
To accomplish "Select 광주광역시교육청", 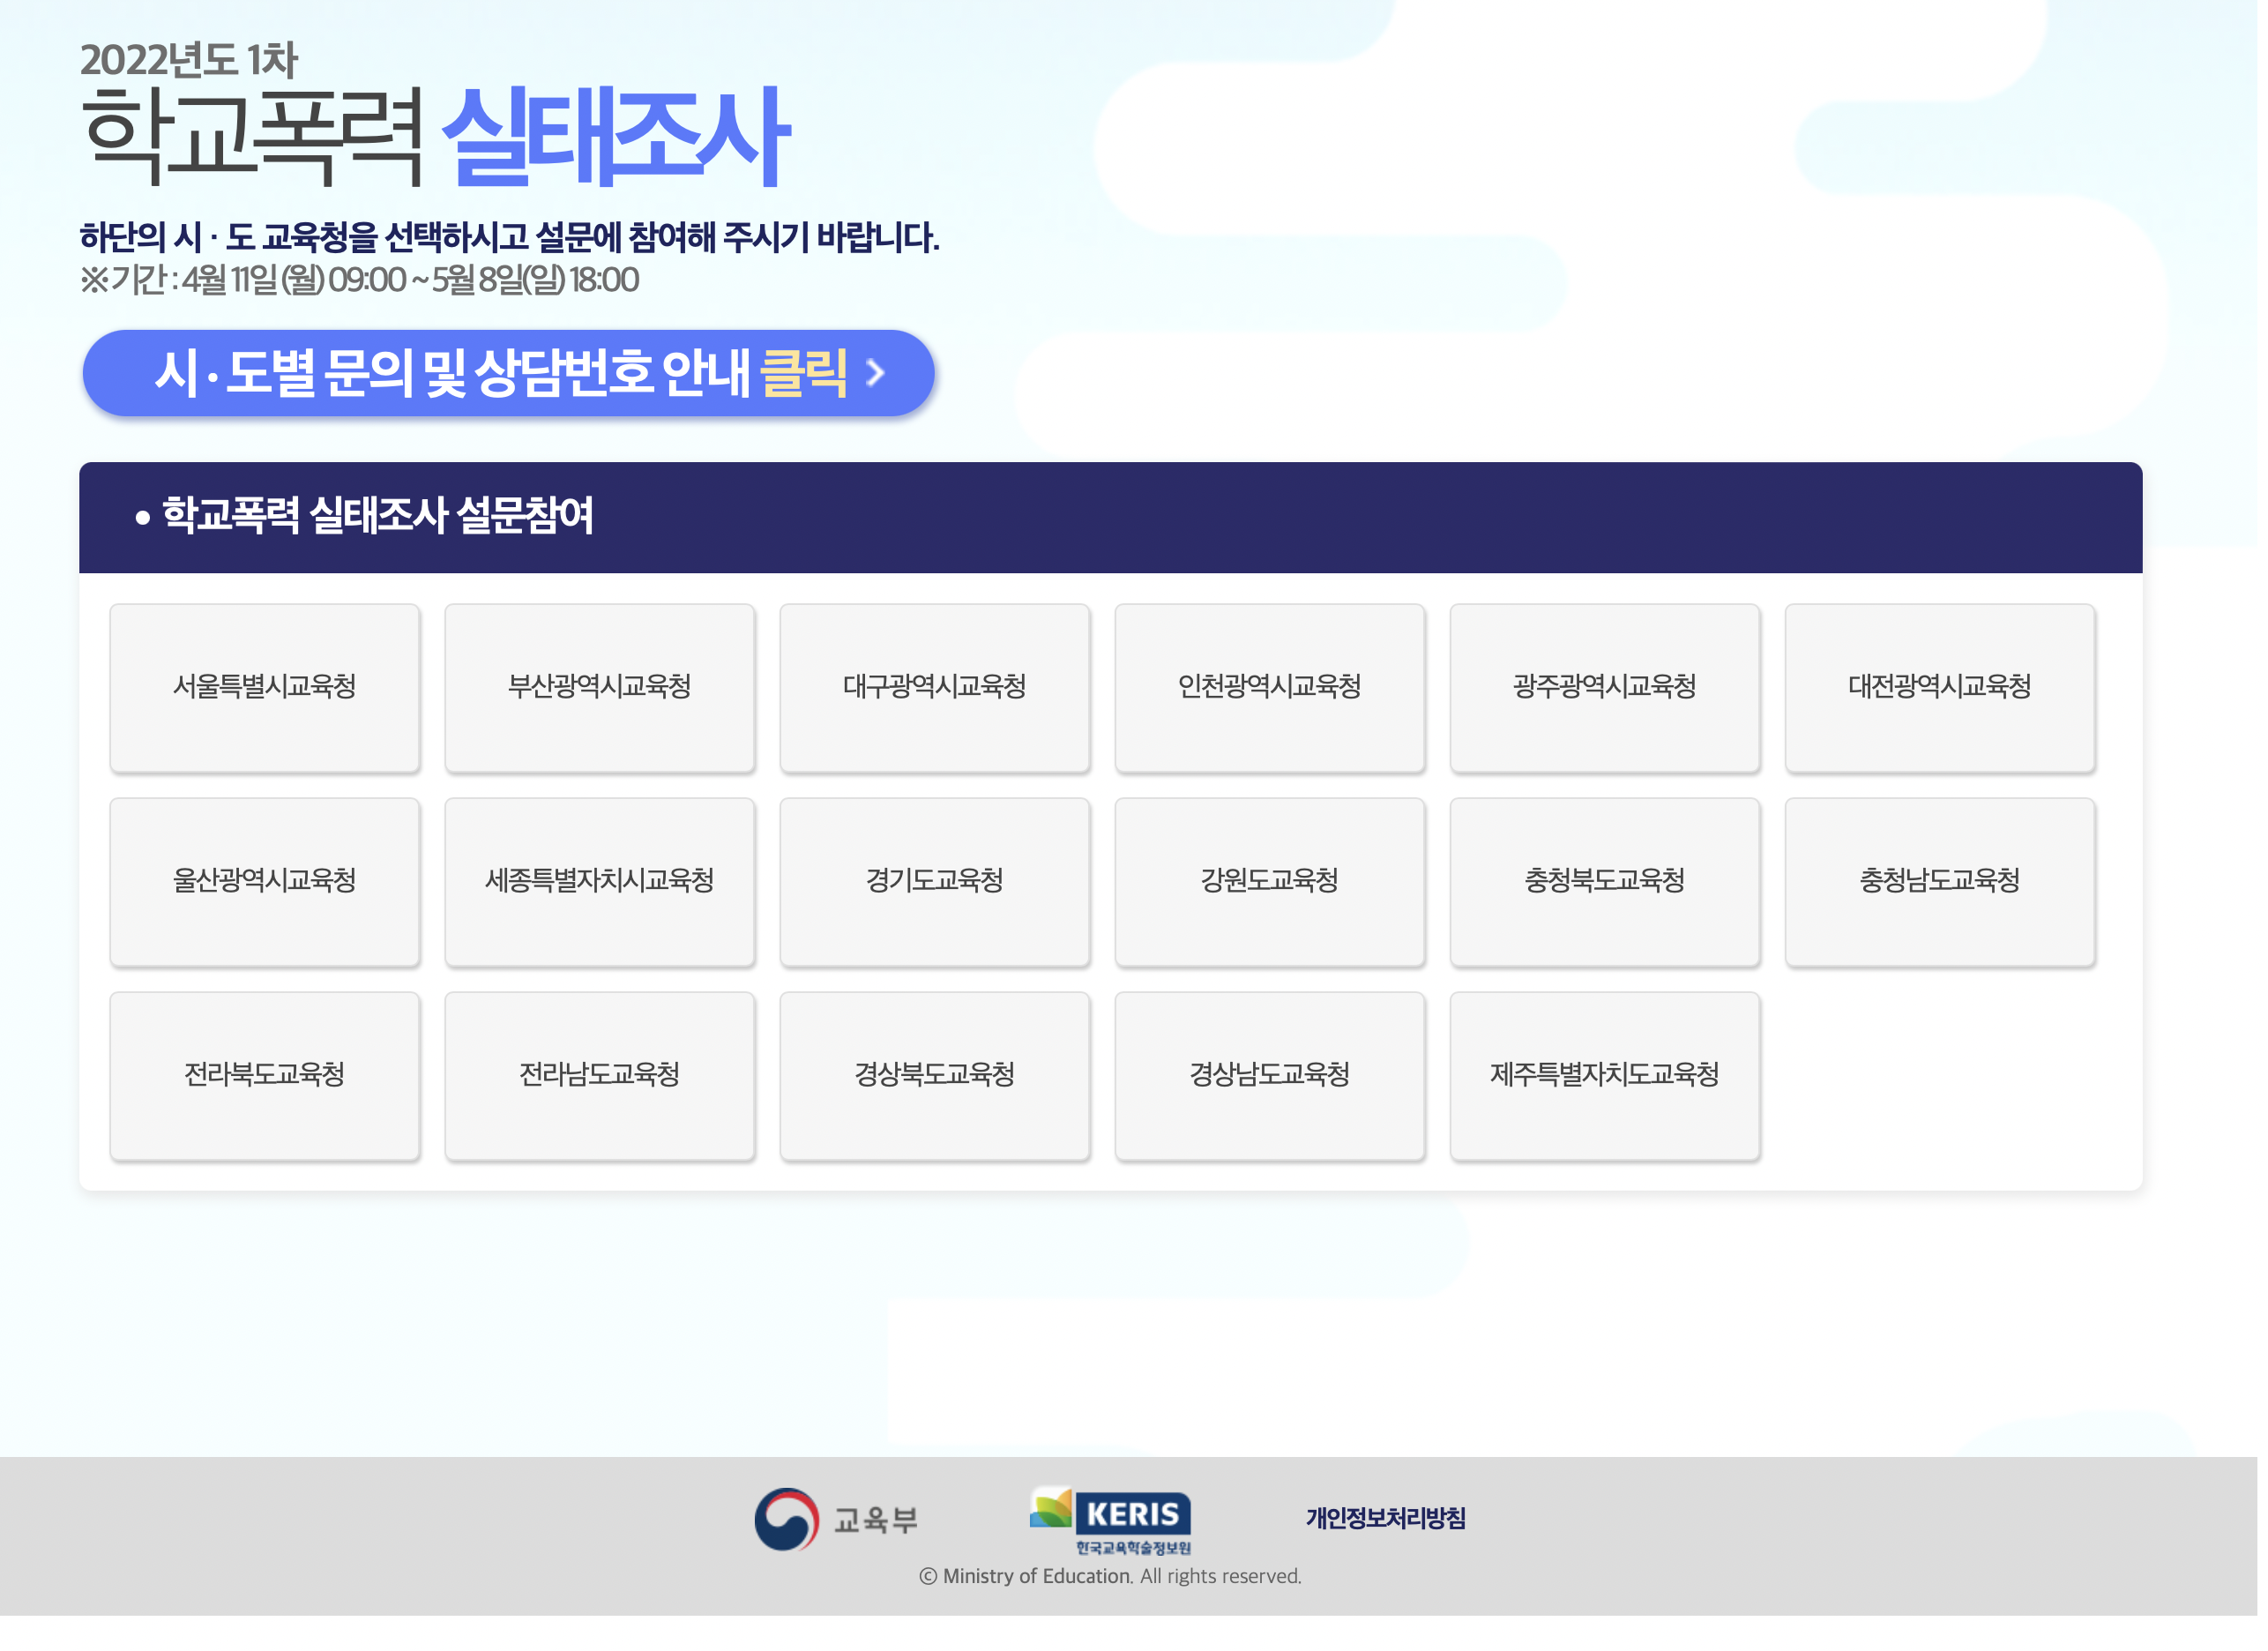I will tap(1605, 687).
